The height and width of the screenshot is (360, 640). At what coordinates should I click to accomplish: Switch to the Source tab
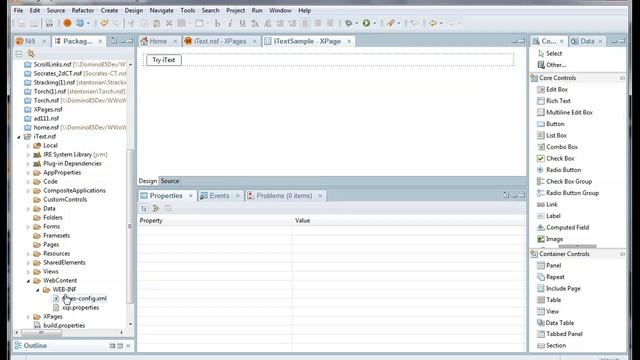169,181
